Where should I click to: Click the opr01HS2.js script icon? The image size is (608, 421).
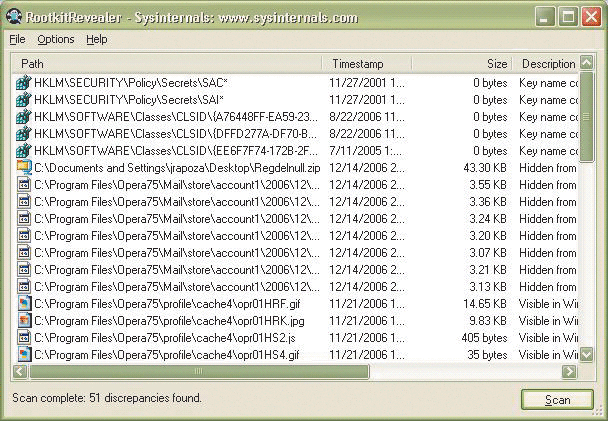click(24, 338)
